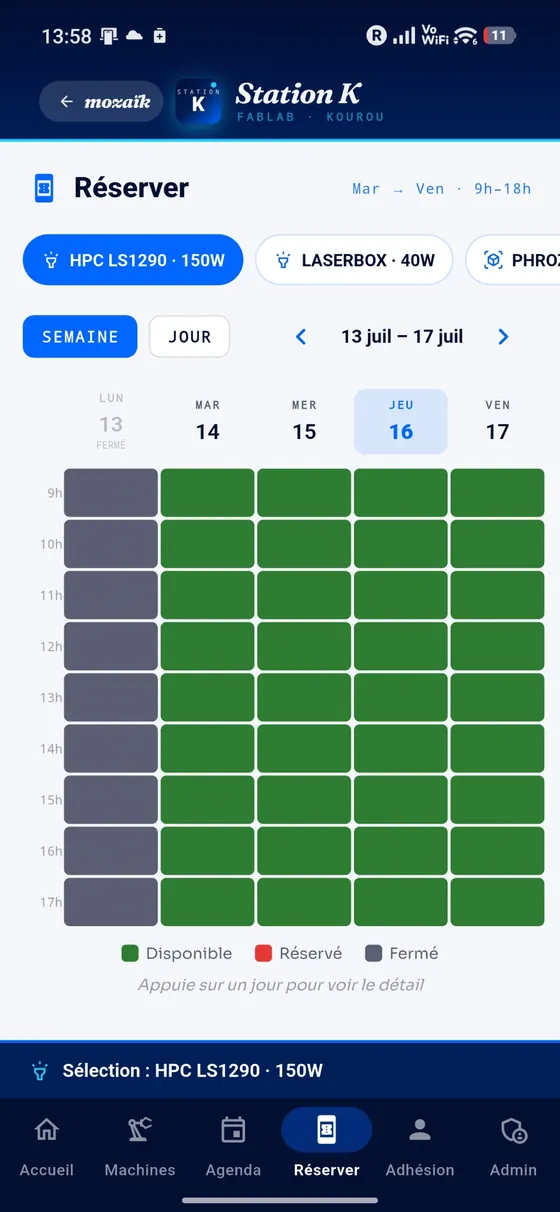560x1212 pixels.
Task: Switch to JOUR day view
Action: [189, 337]
